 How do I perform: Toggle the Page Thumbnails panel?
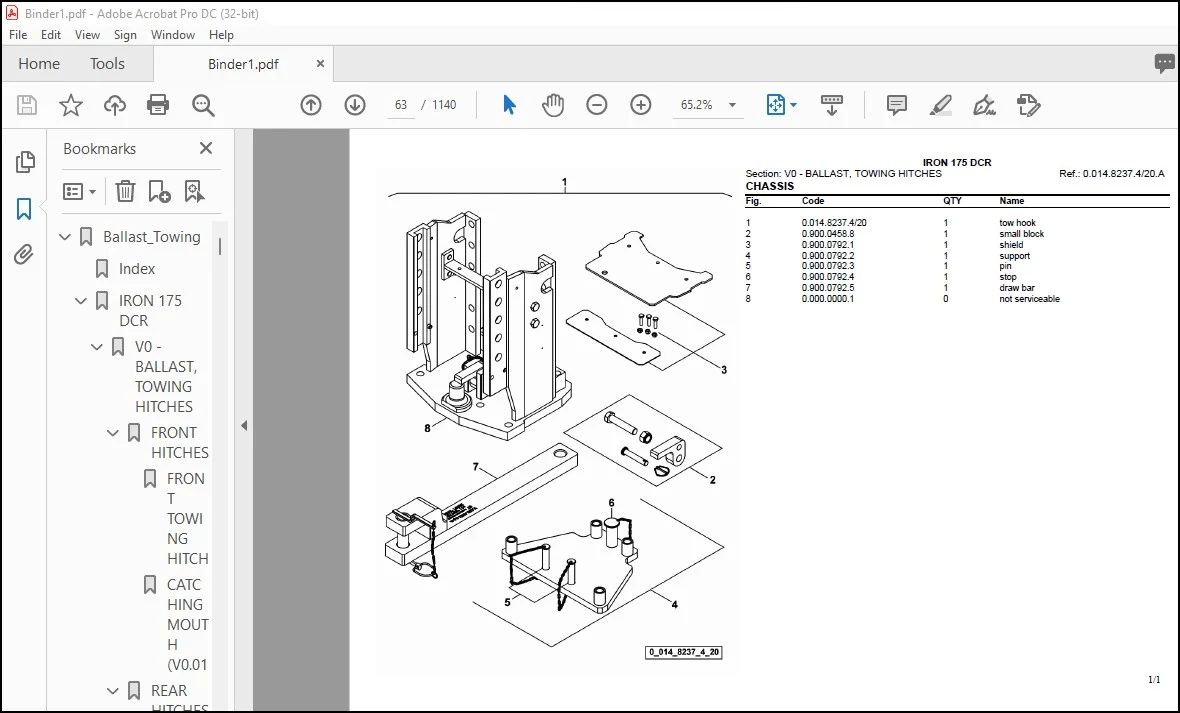point(25,162)
